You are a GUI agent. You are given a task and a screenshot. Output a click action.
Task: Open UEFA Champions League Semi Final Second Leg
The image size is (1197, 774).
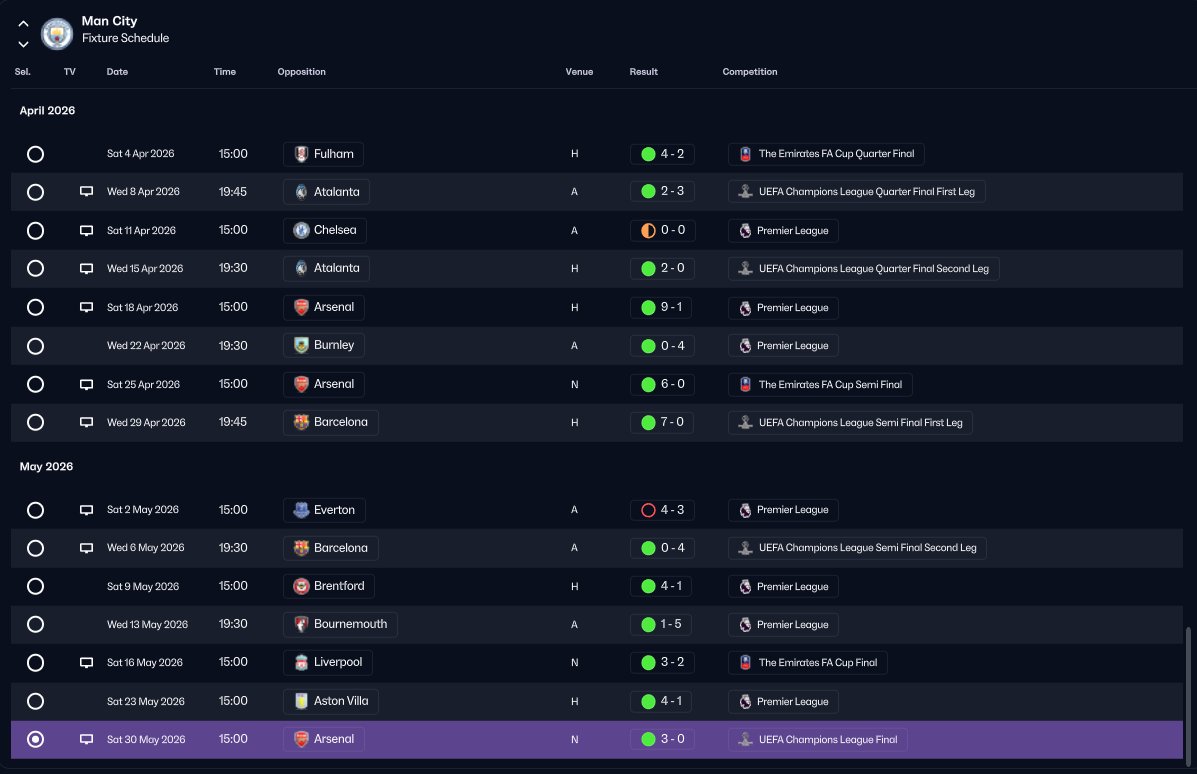click(x=857, y=548)
